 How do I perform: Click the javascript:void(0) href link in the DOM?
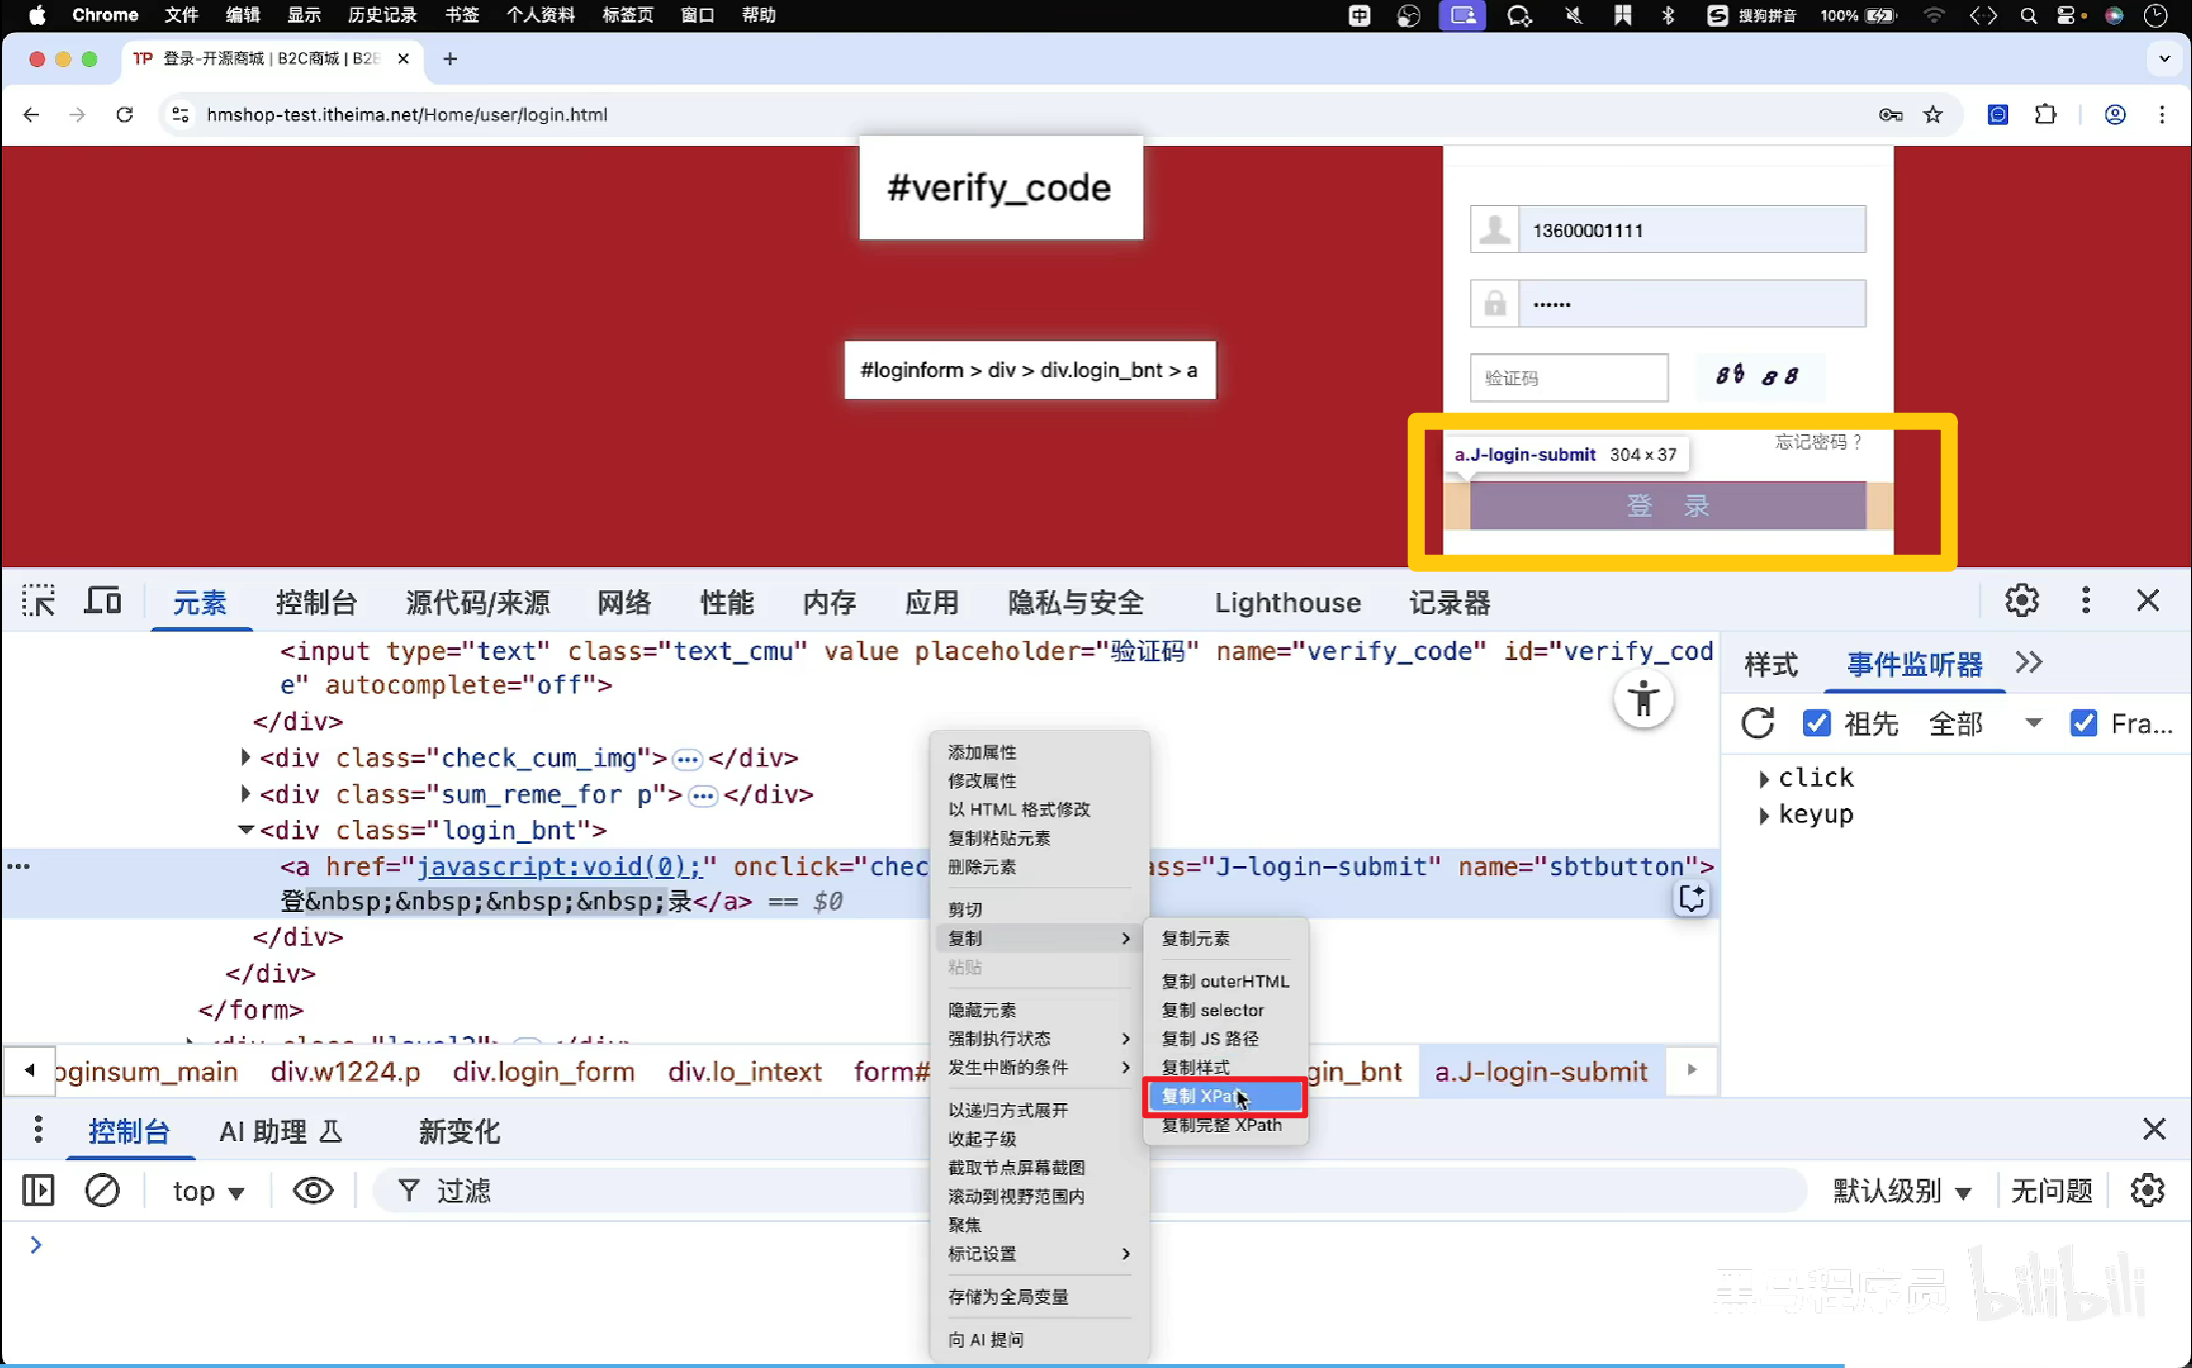click(559, 866)
